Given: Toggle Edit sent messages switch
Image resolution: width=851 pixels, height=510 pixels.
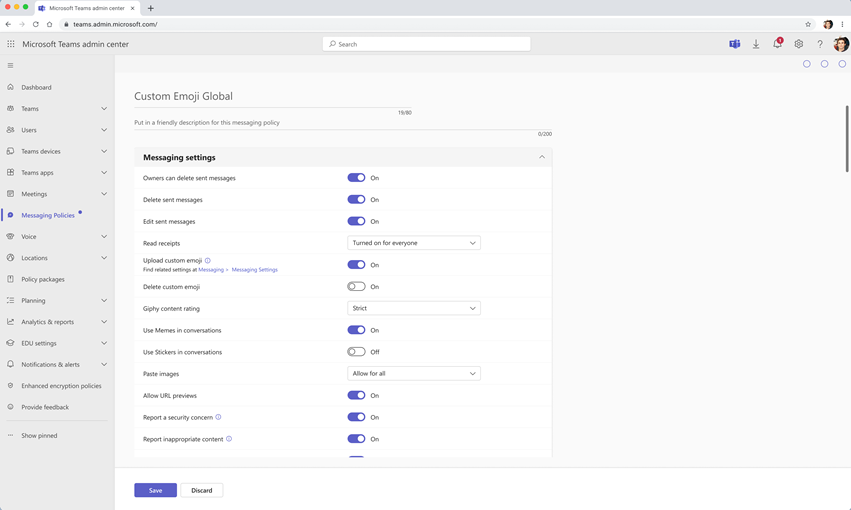Looking at the screenshot, I should 356,221.
